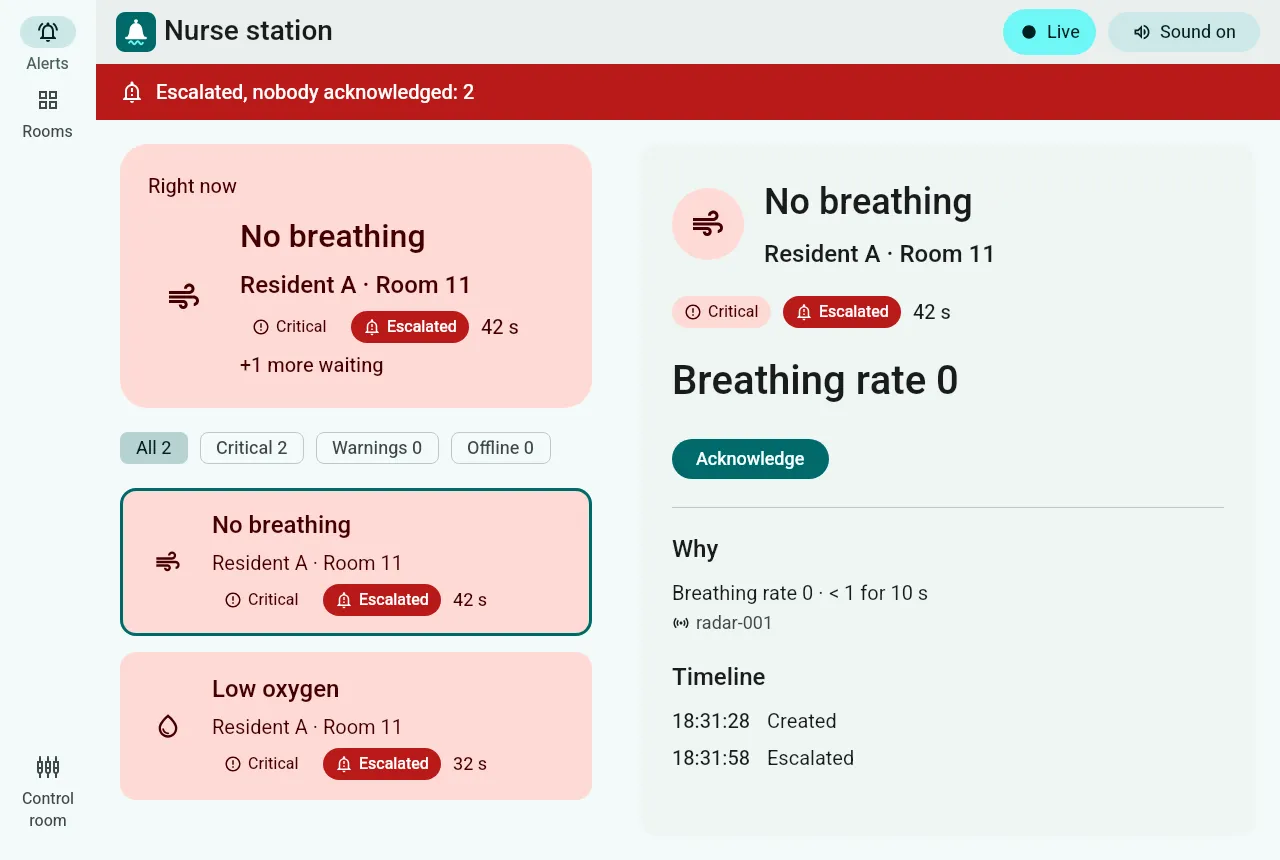The height and width of the screenshot is (860, 1280).
Task: Click the radar sensor icon beside radar-001
Action: pyautogui.click(x=681, y=623)
